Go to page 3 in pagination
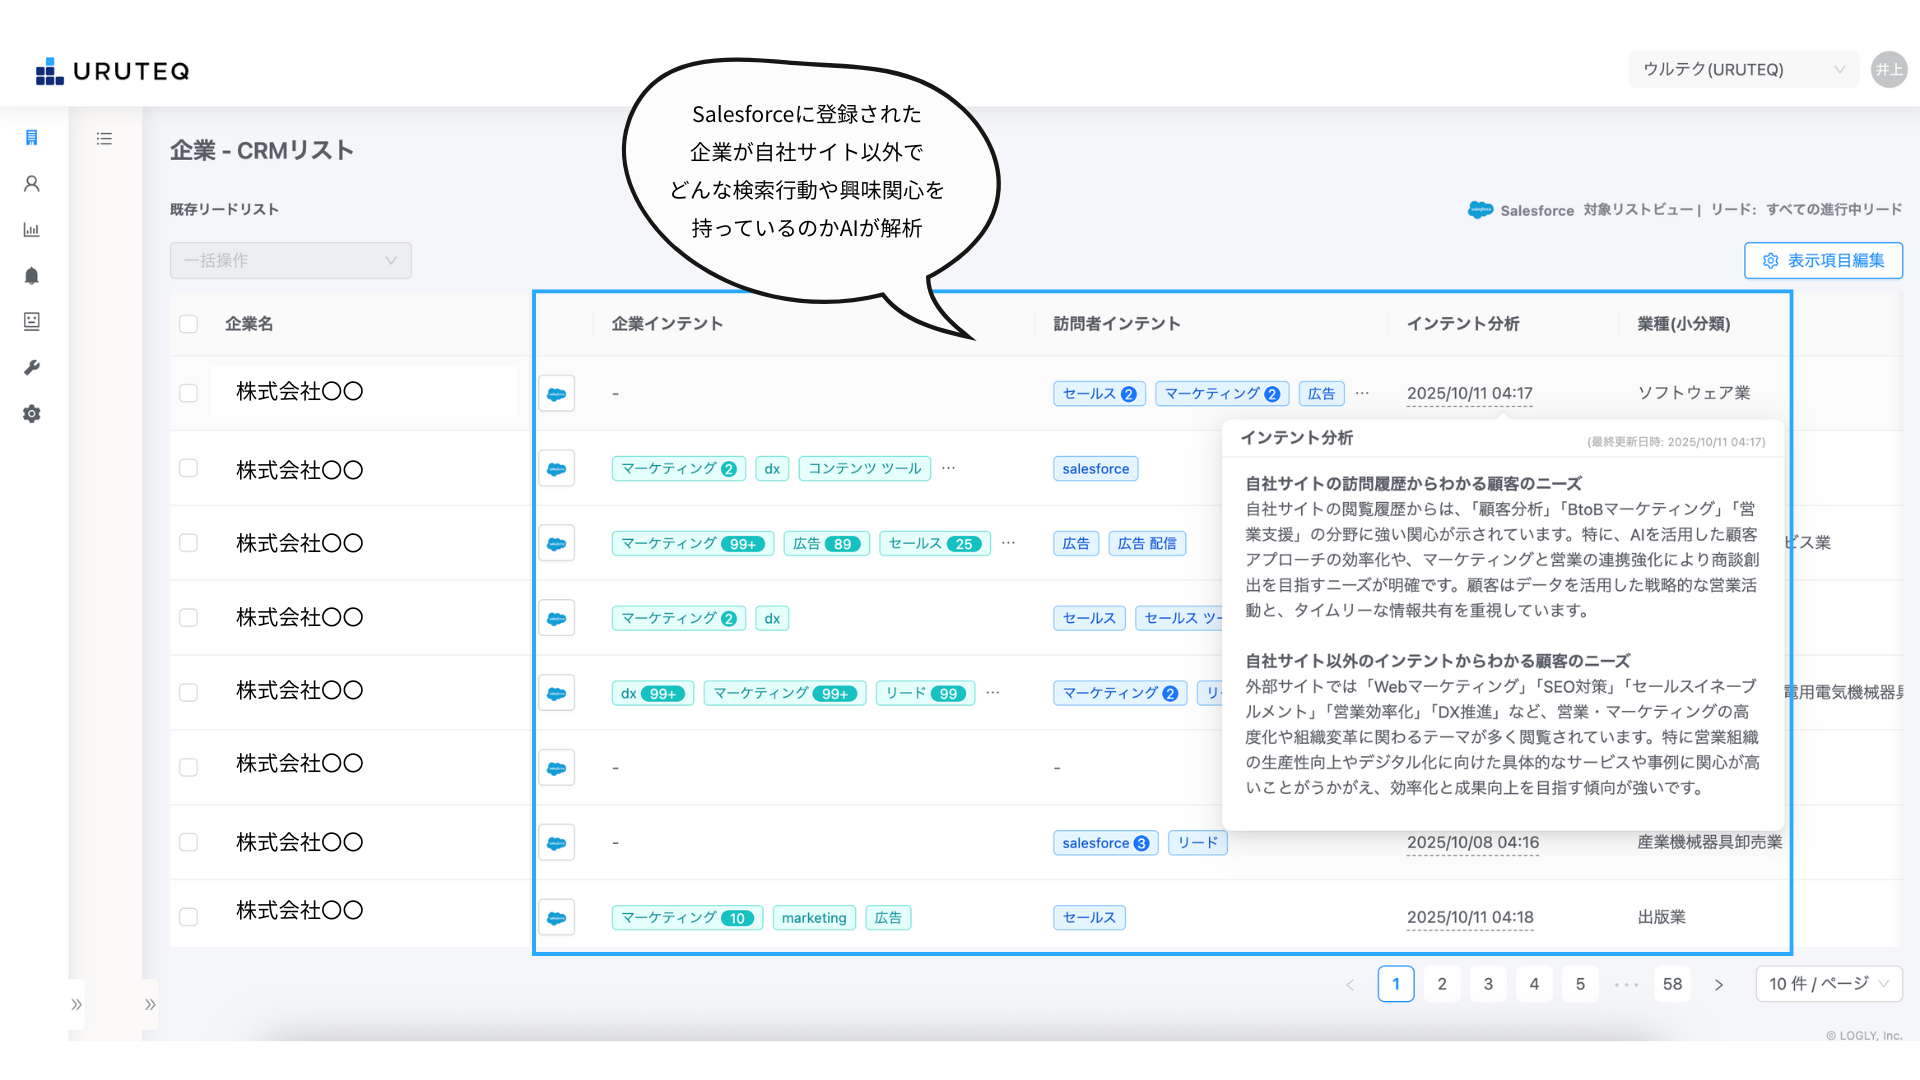The width and height of the screenshot is (1920, 1080). tap(1488, 984)
